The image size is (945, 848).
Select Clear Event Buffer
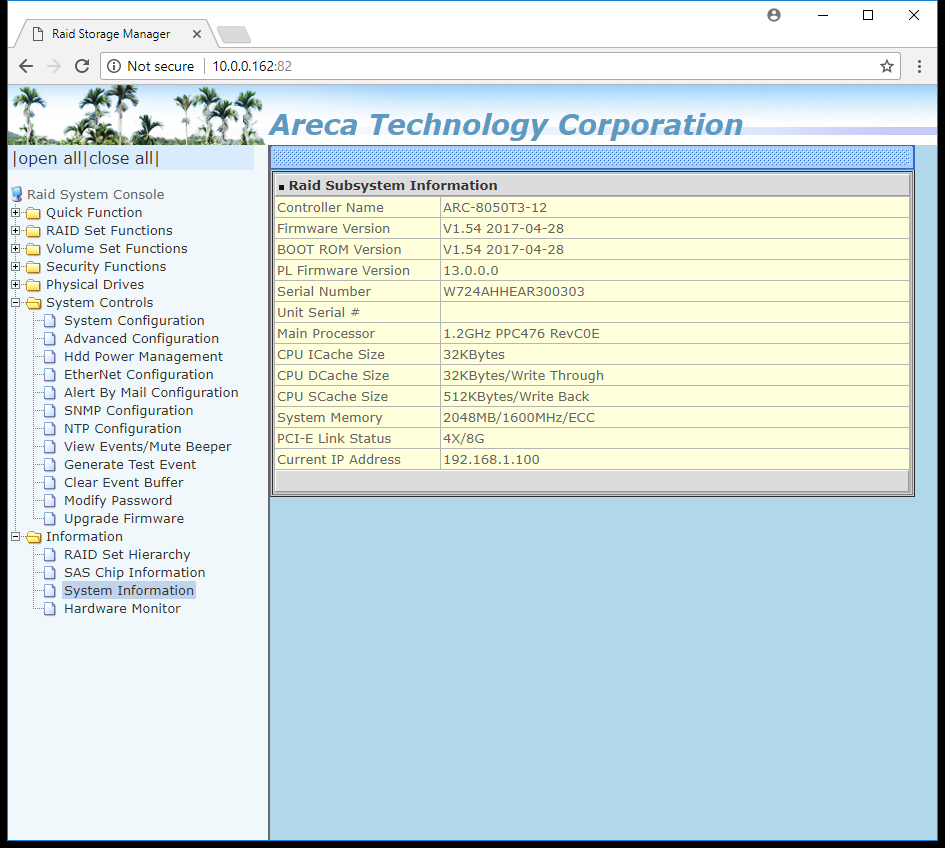(x=124, y=483)
